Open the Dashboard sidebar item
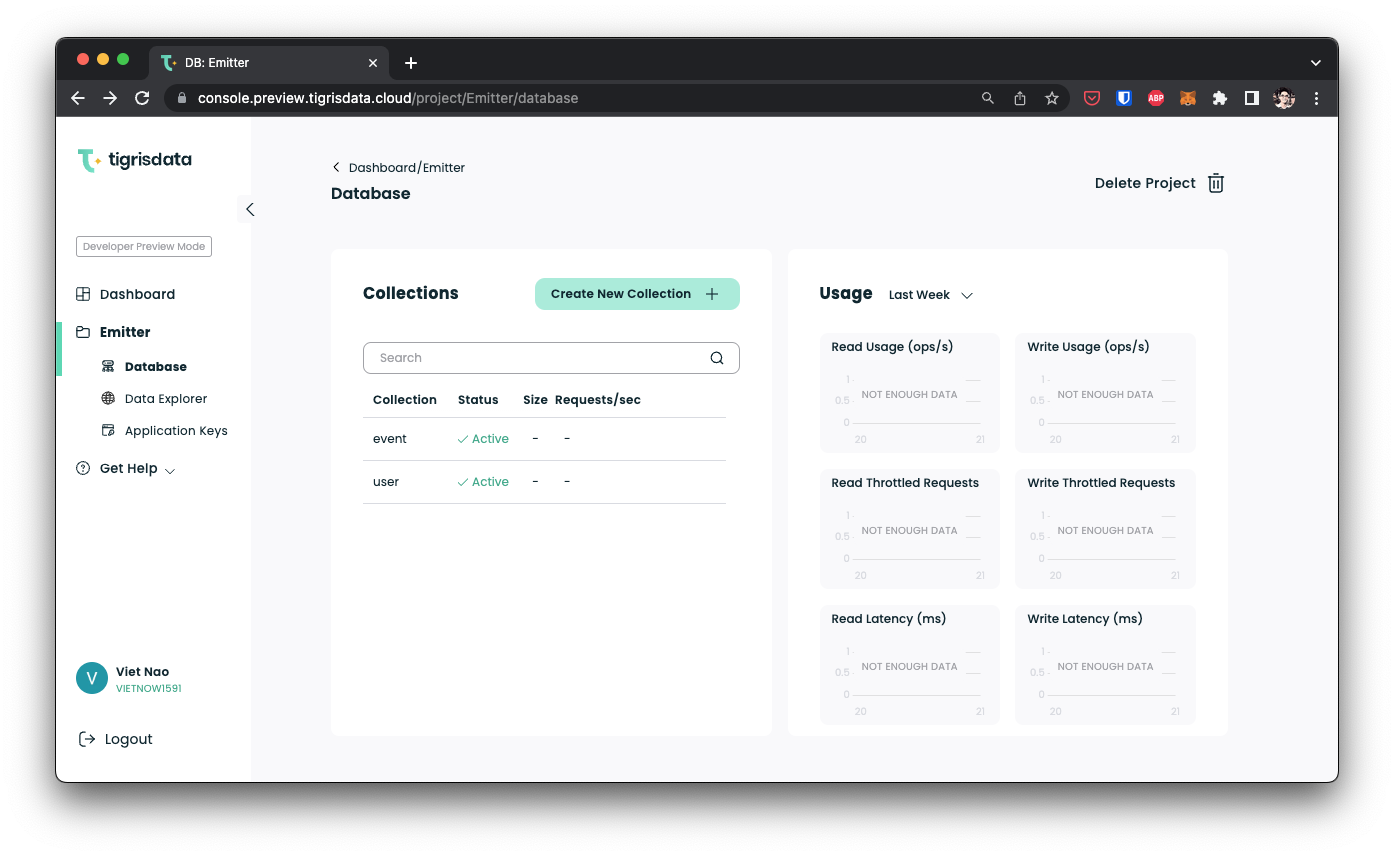1394x856 pixels. point(126,294)
